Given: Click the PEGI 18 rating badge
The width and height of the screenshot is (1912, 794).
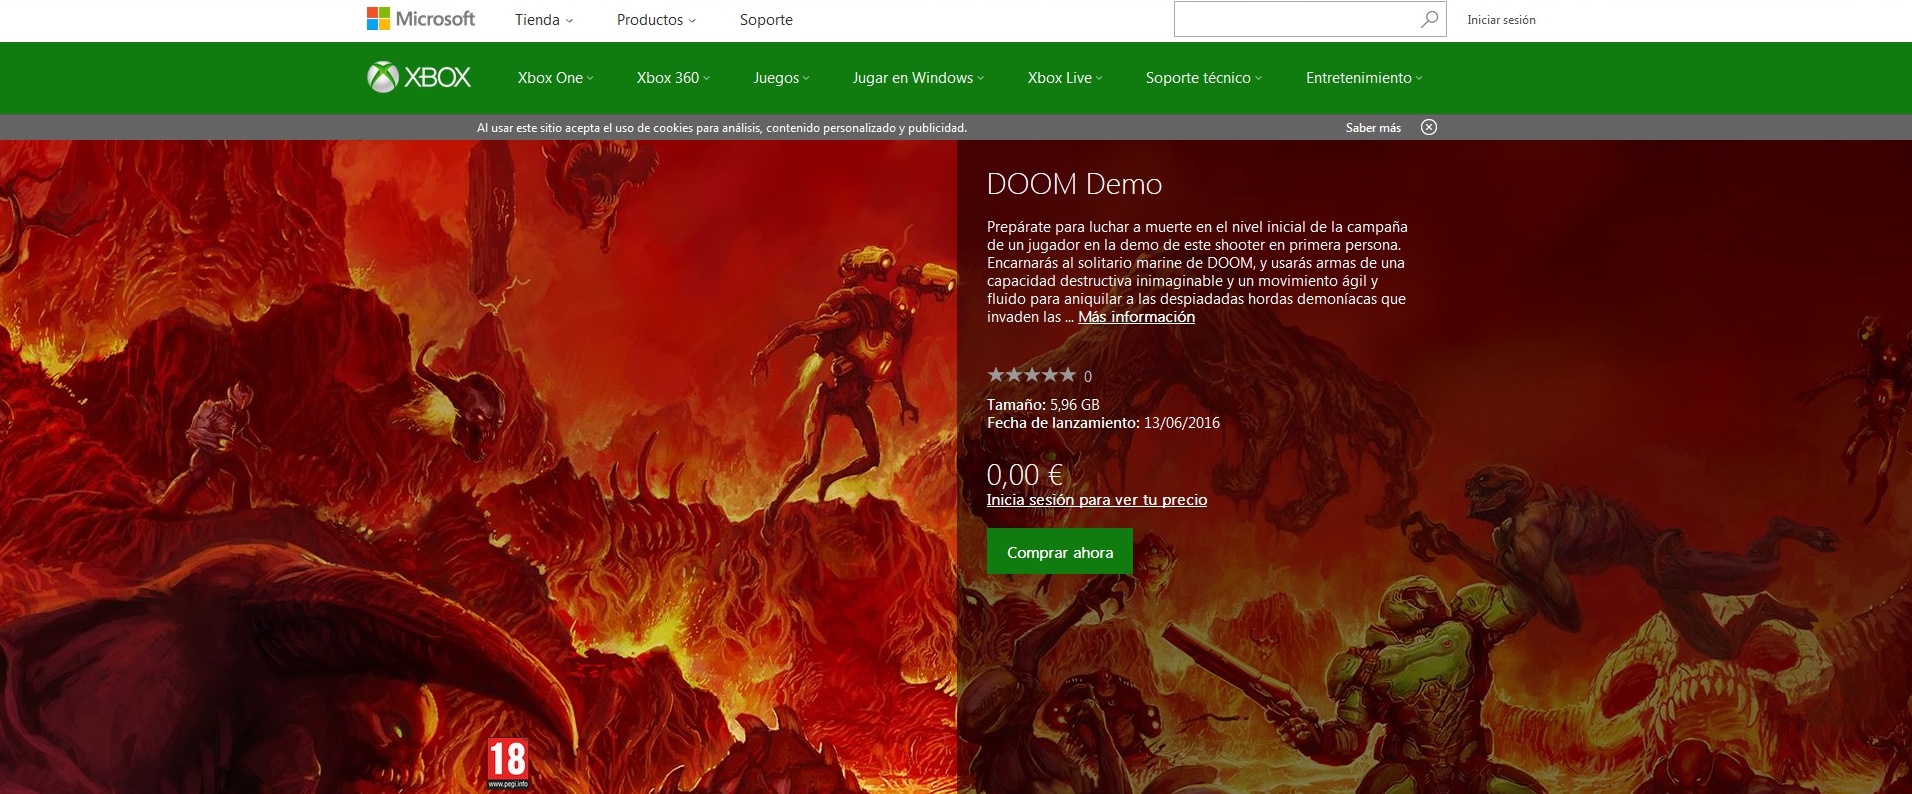Looking at the screenshot, I should click(507, 763).
